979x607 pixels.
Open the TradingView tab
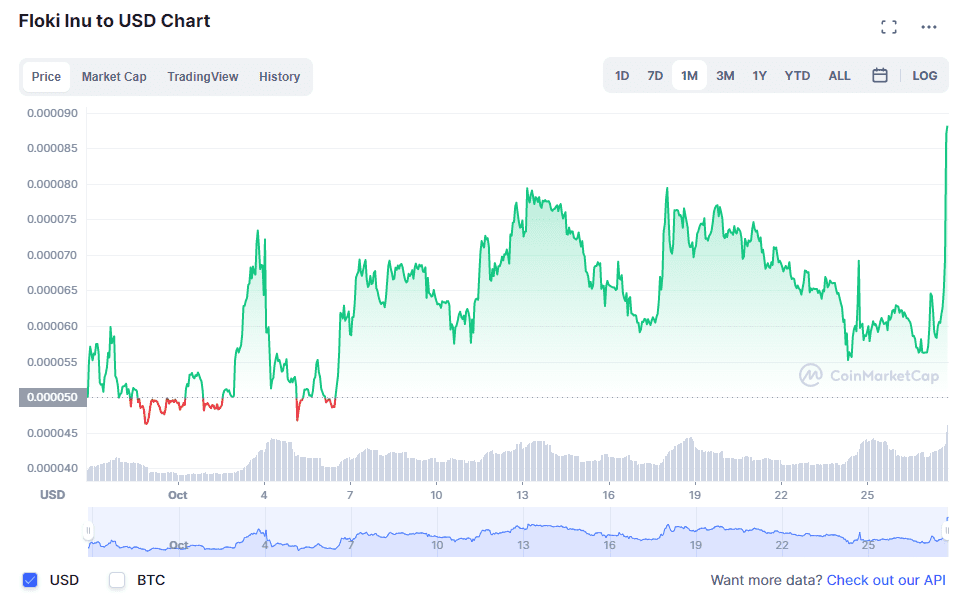click(x=203, y=76)
